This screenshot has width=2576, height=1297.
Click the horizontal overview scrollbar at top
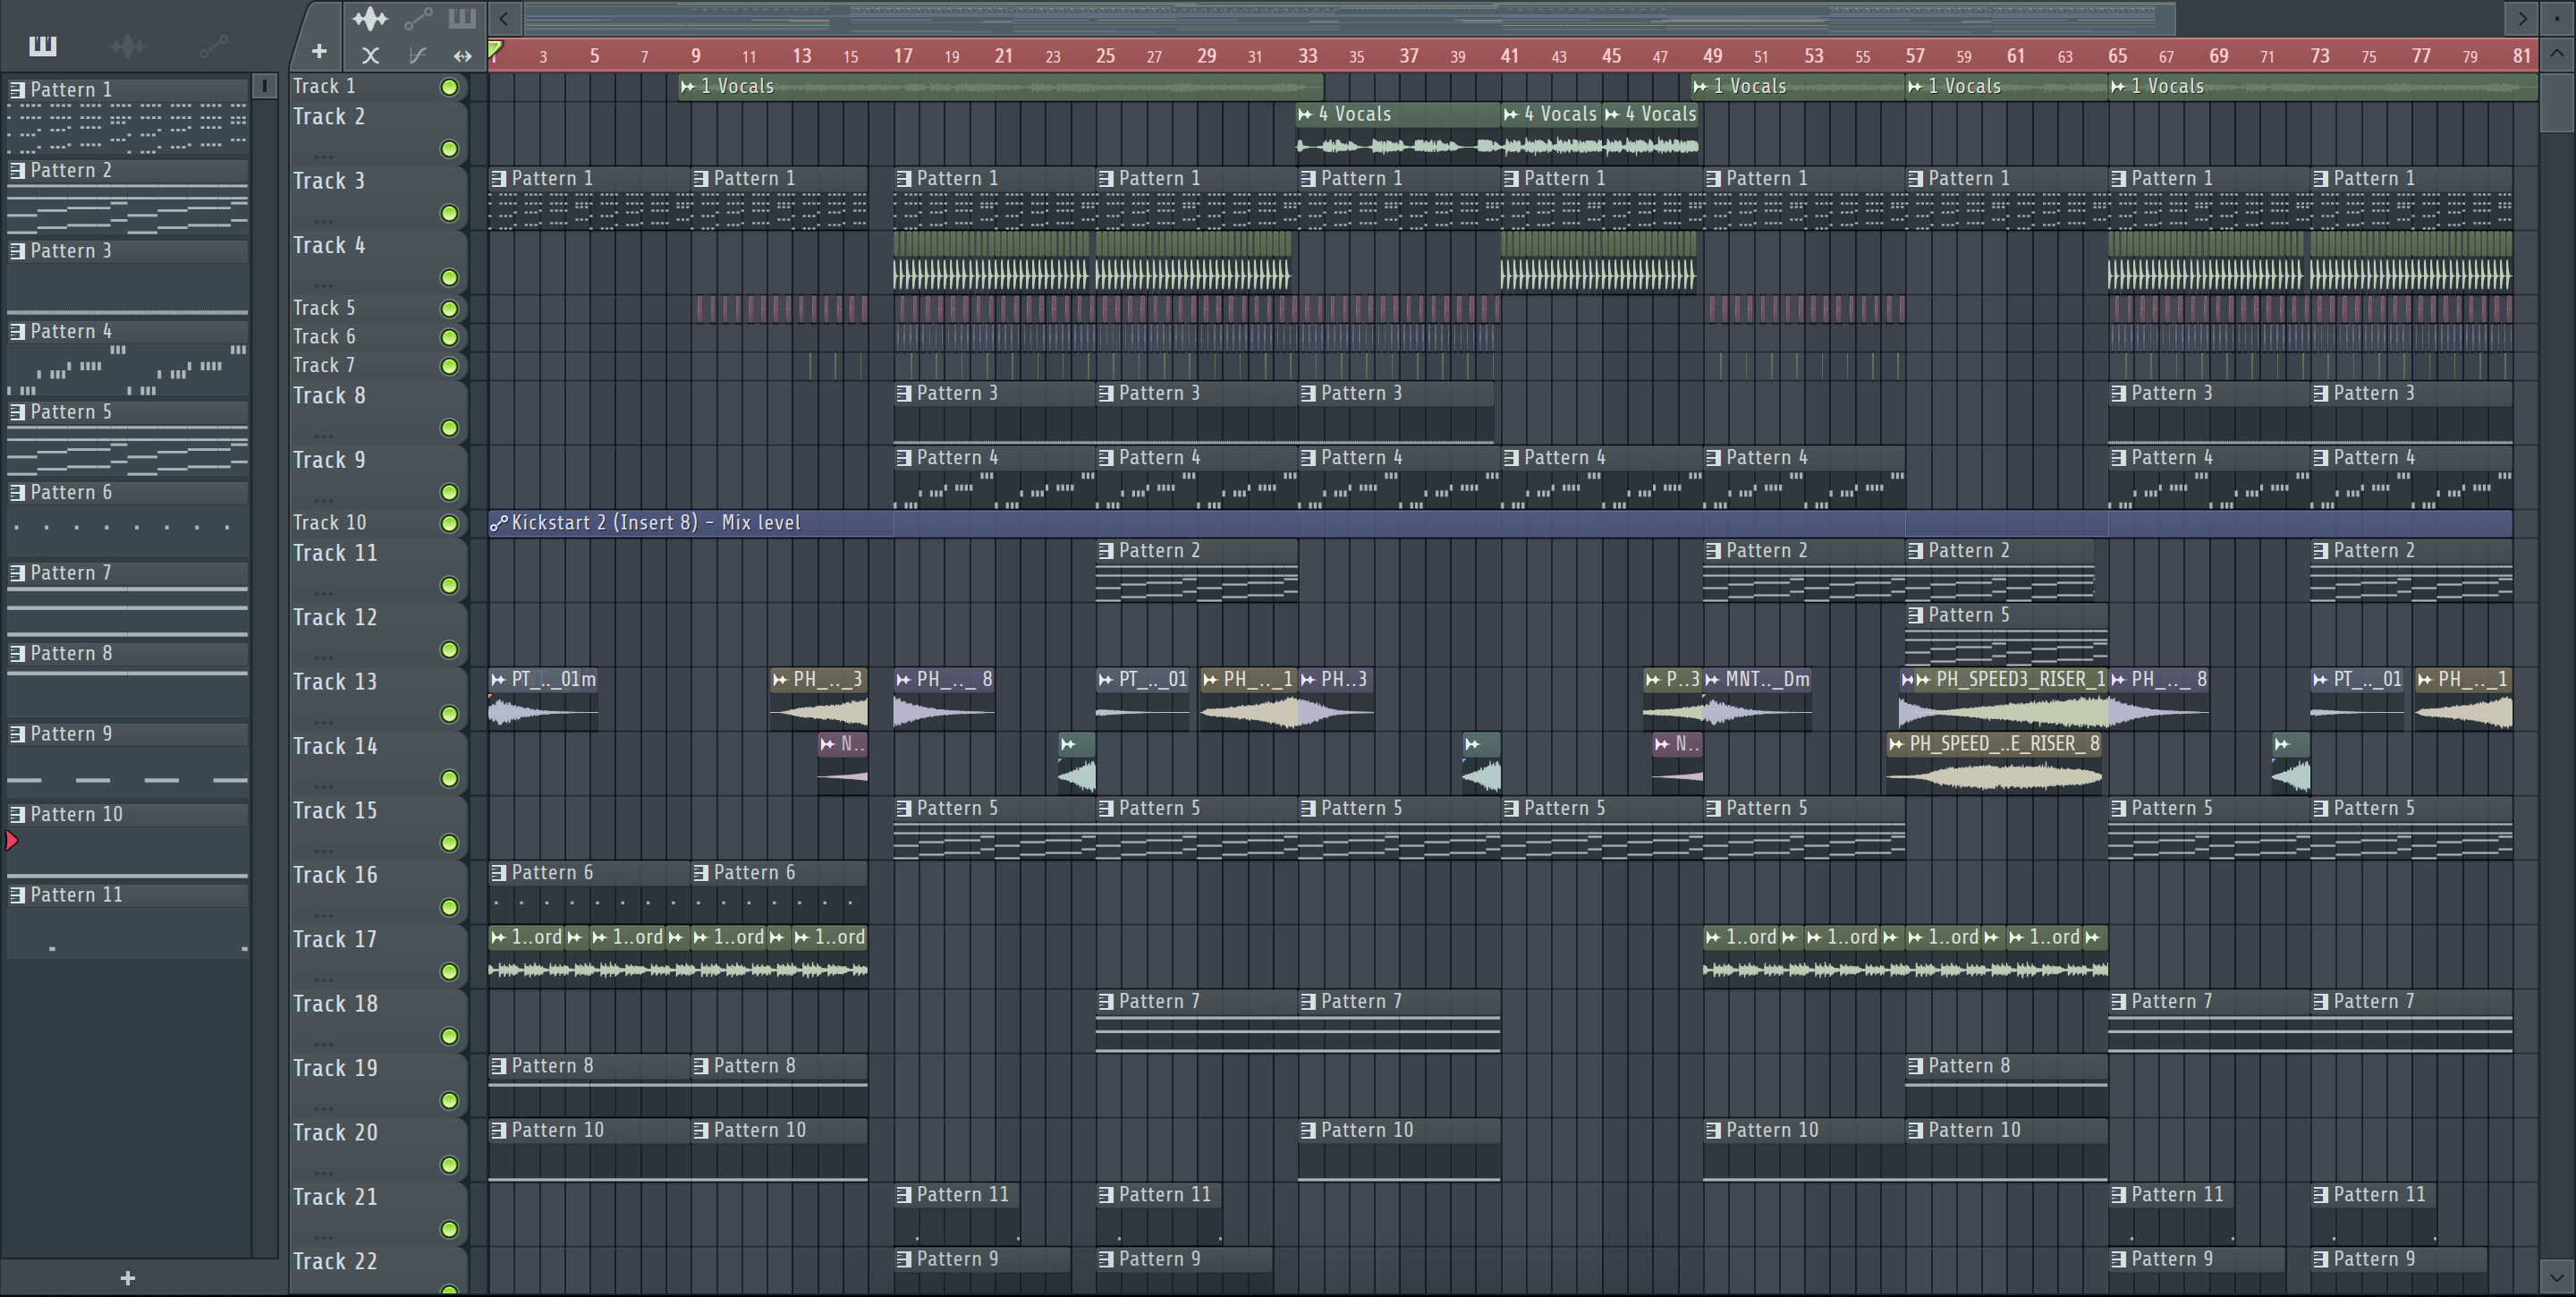pyautogui.click(x=1350, y=18)
